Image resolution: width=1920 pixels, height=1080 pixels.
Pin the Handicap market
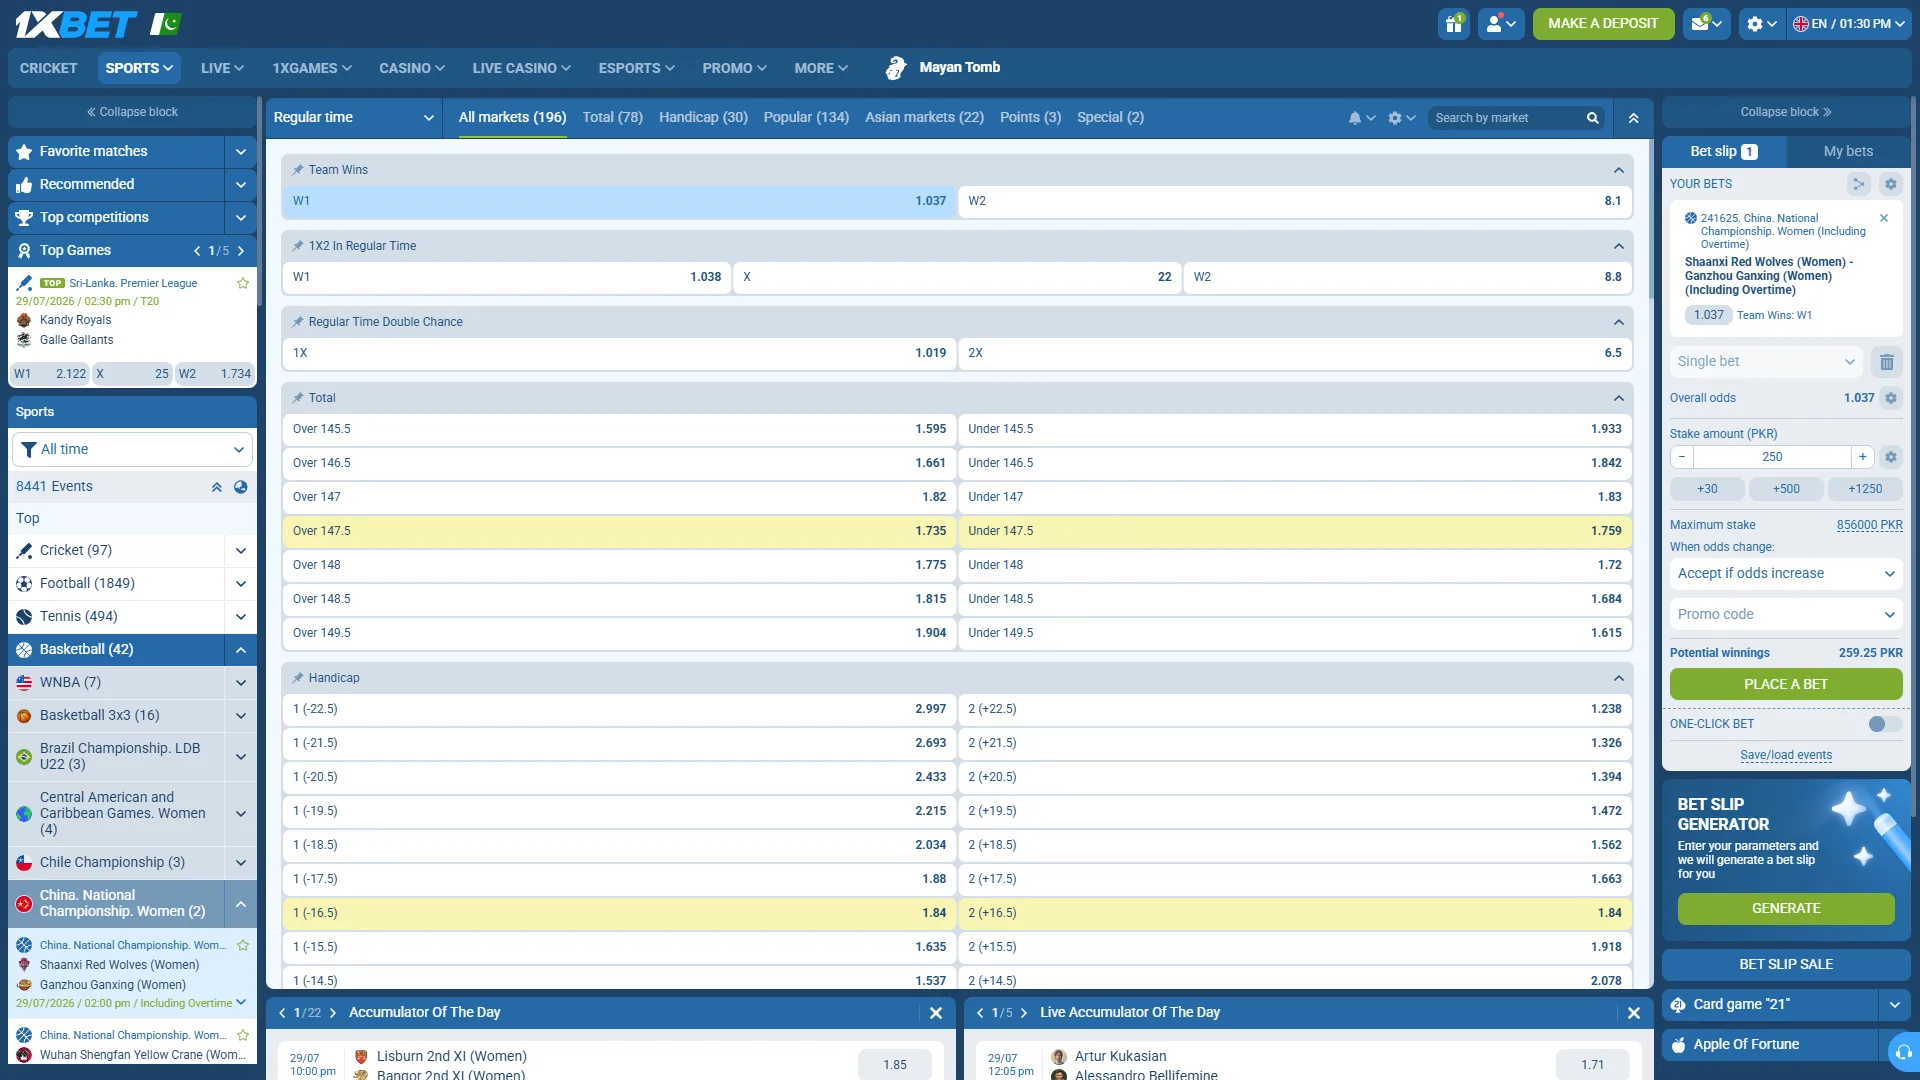298,678
